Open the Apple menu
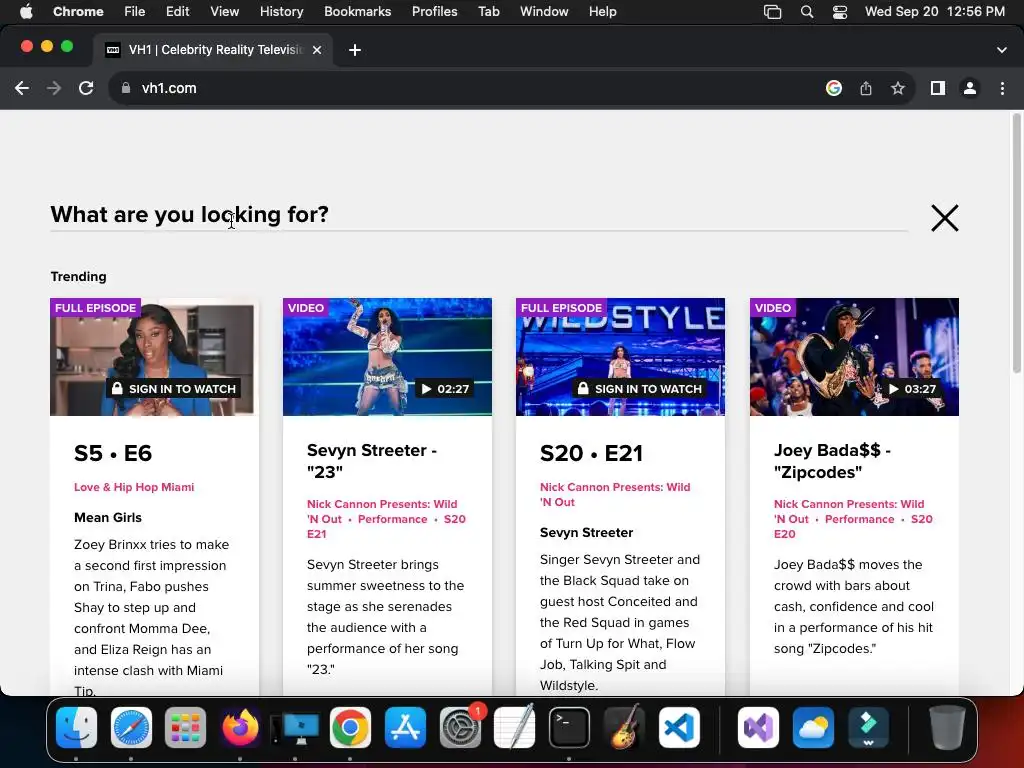The height and width of the screenshot is (768, 1024). pyautogui.click(x=26, y=11)
